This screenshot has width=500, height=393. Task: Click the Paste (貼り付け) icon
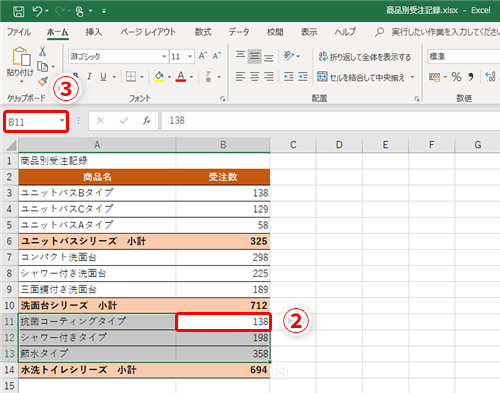click(x=21, y=56)
